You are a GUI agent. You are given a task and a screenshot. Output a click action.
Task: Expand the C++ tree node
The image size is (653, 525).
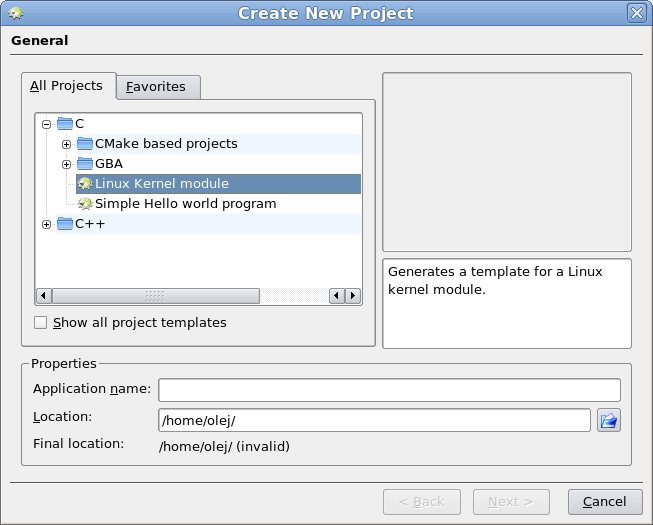tap(46, 224)
